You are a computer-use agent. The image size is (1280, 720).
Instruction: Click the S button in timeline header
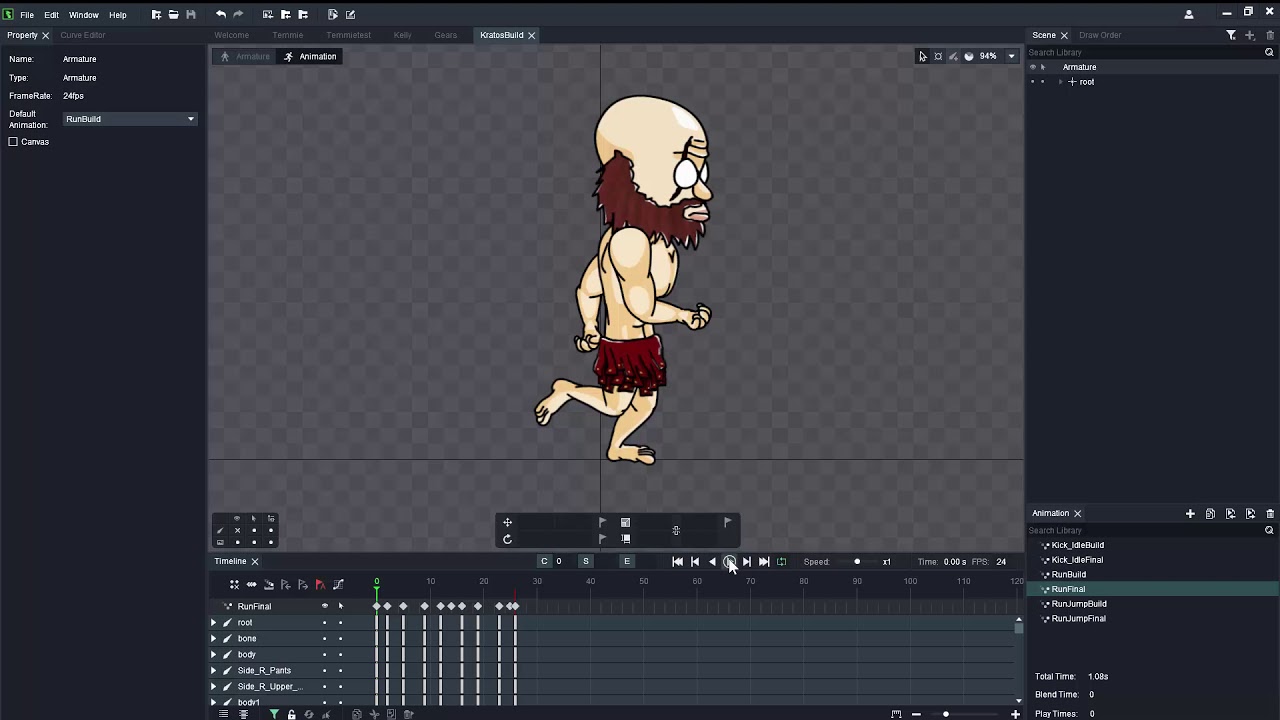point(586,562)
